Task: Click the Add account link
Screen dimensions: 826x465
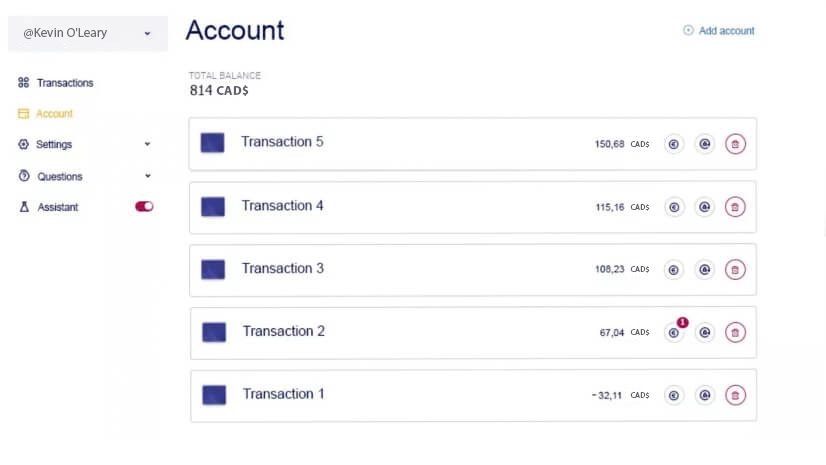Action: coord(719,31)
